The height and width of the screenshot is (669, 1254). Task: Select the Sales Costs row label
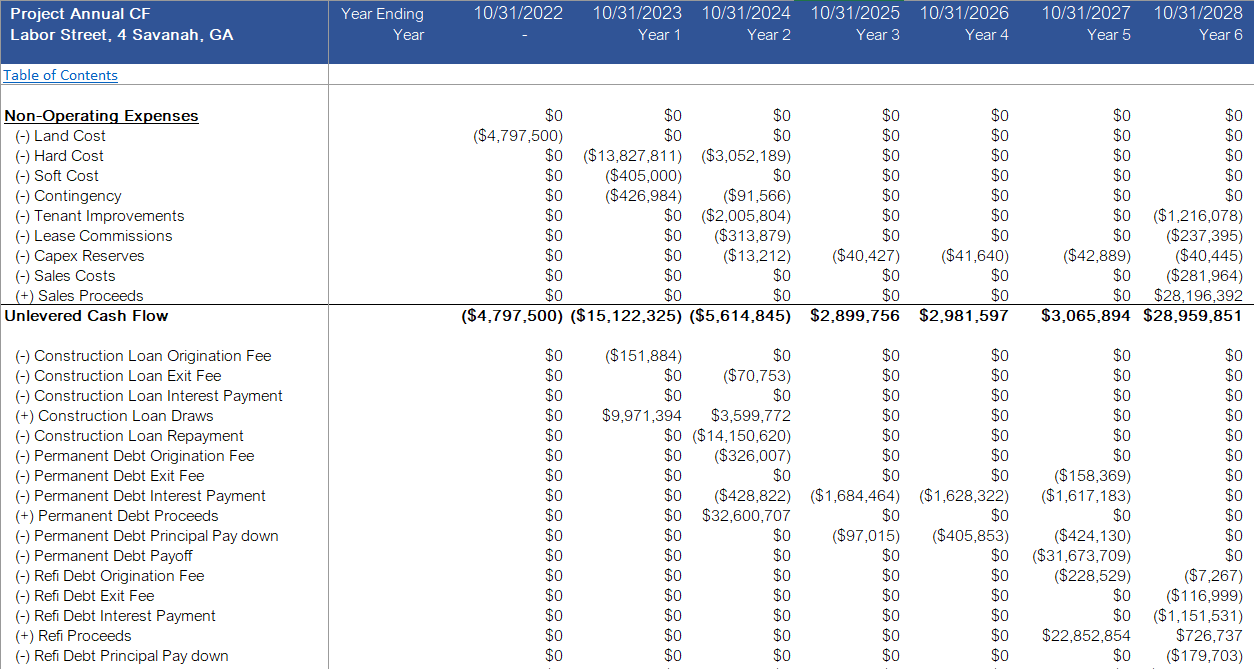[65, 276]
